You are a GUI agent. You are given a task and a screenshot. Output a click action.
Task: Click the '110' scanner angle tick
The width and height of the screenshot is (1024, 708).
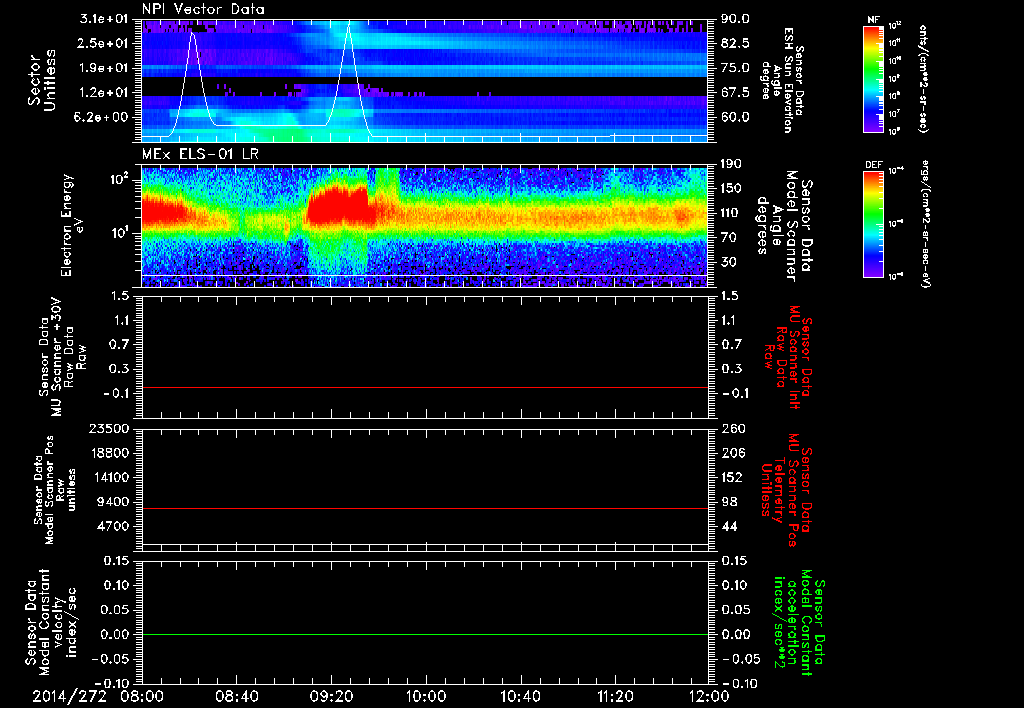click(732, 213)
